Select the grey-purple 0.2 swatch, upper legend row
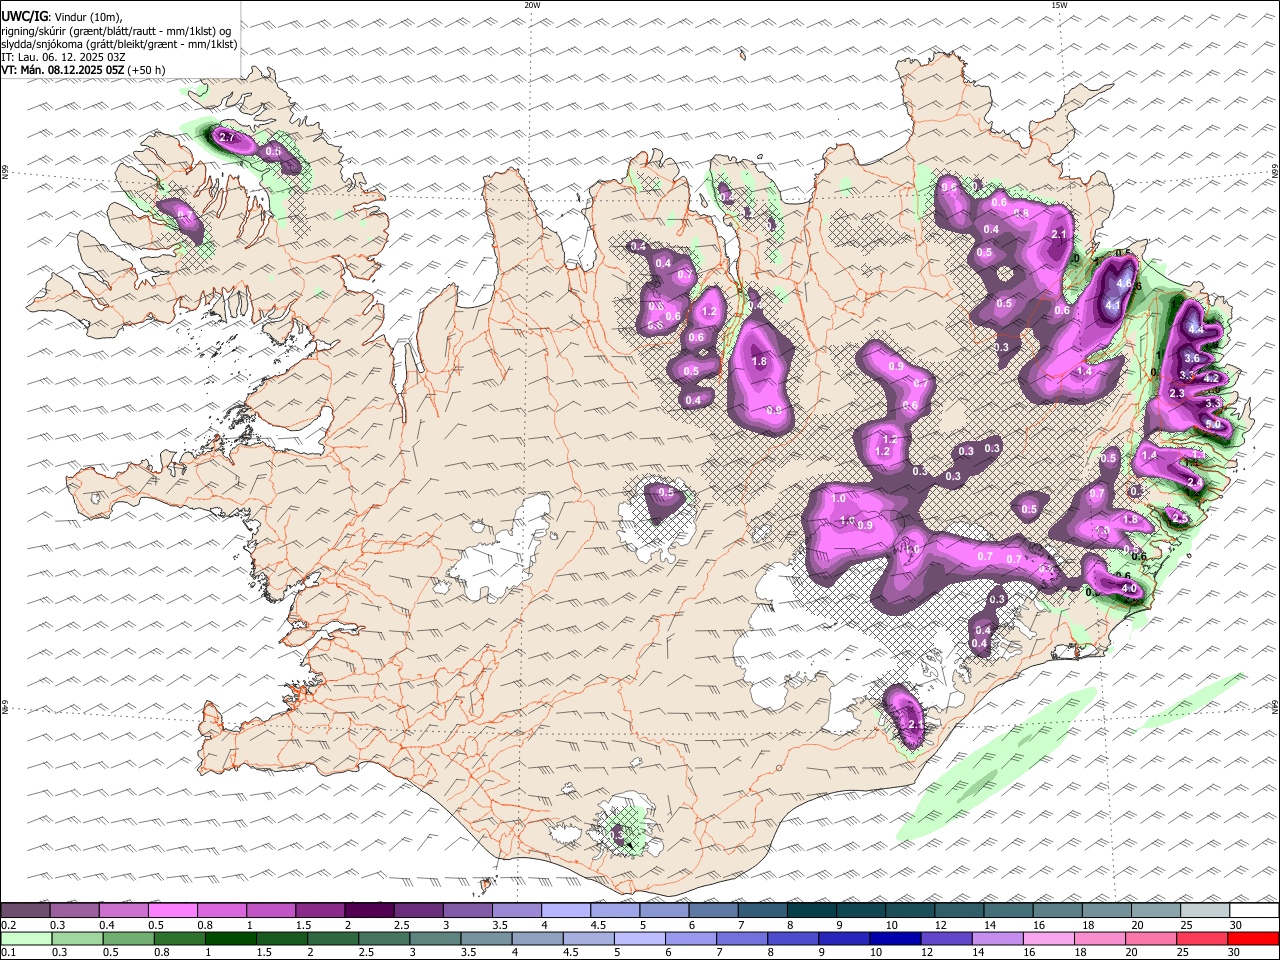 click(x=25, y=910)
